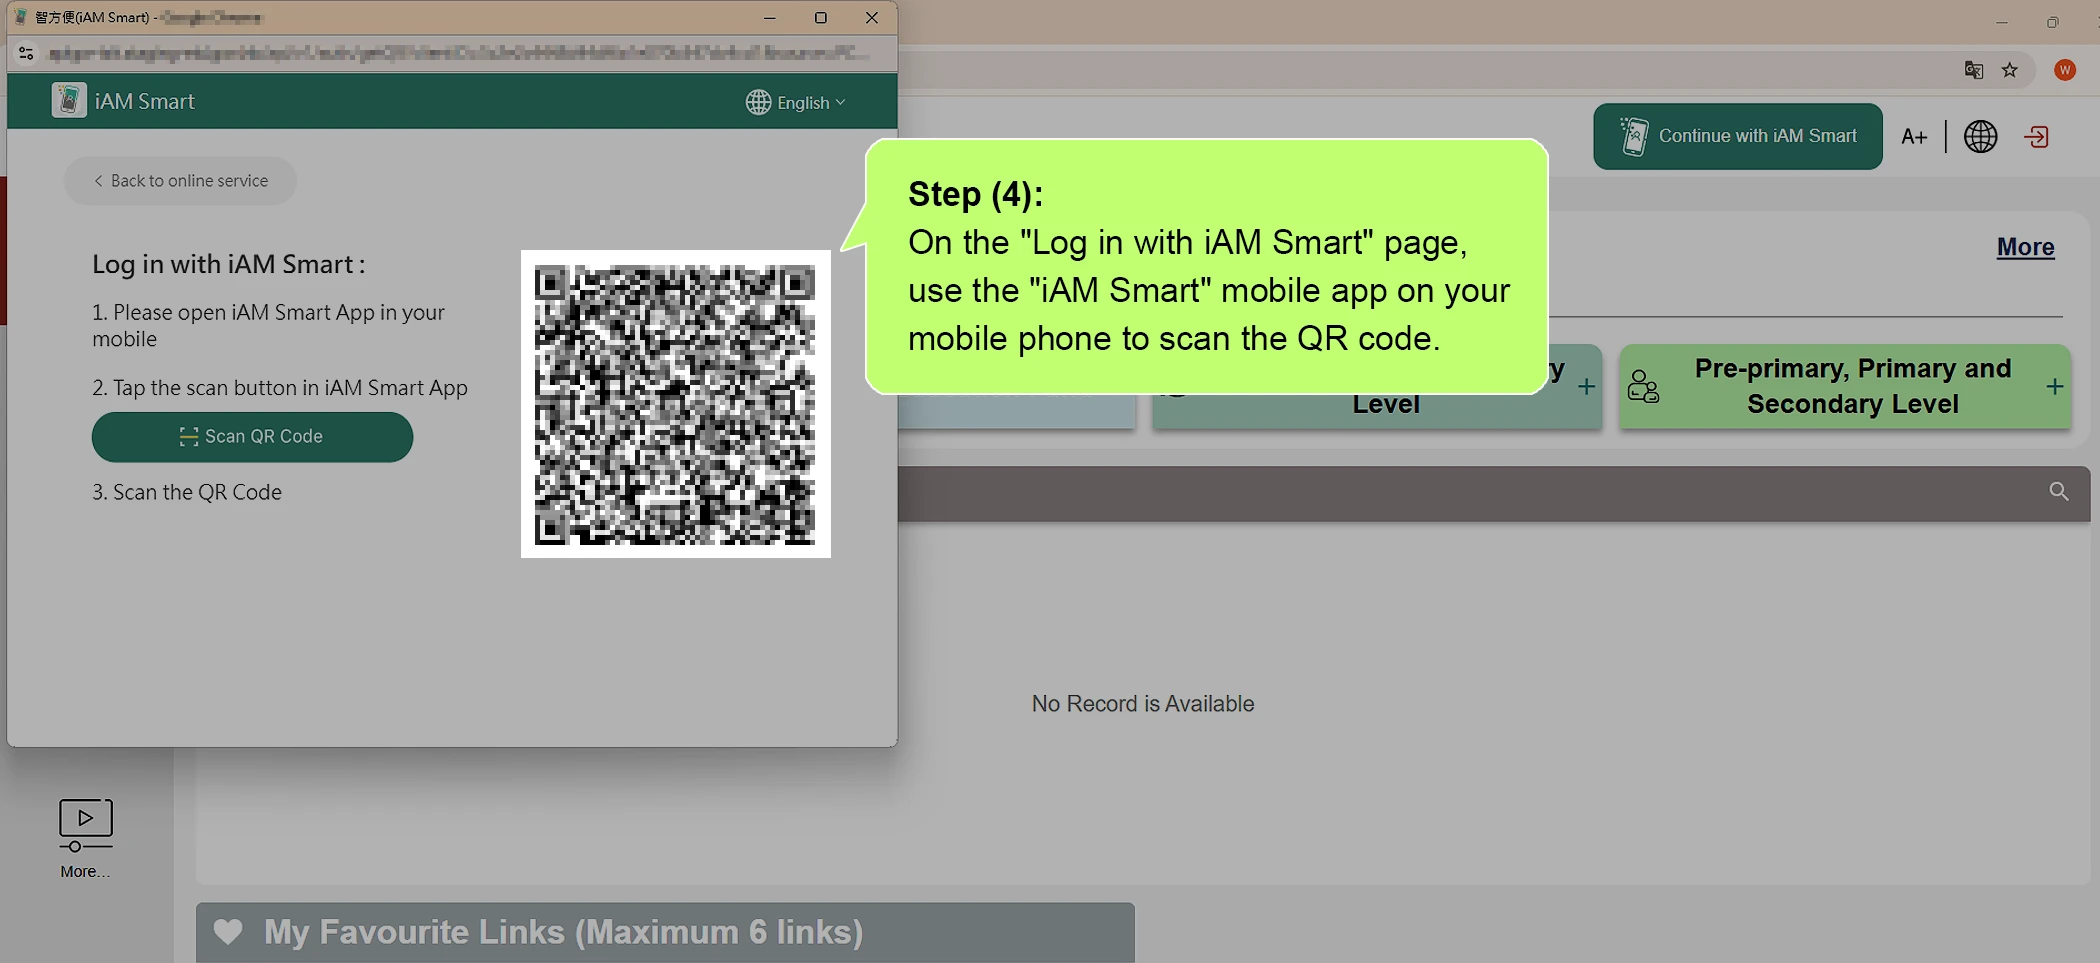This screenshot has width=2100, height=963.
Task: Close the iAM Smart popup window
Action: 872,18
